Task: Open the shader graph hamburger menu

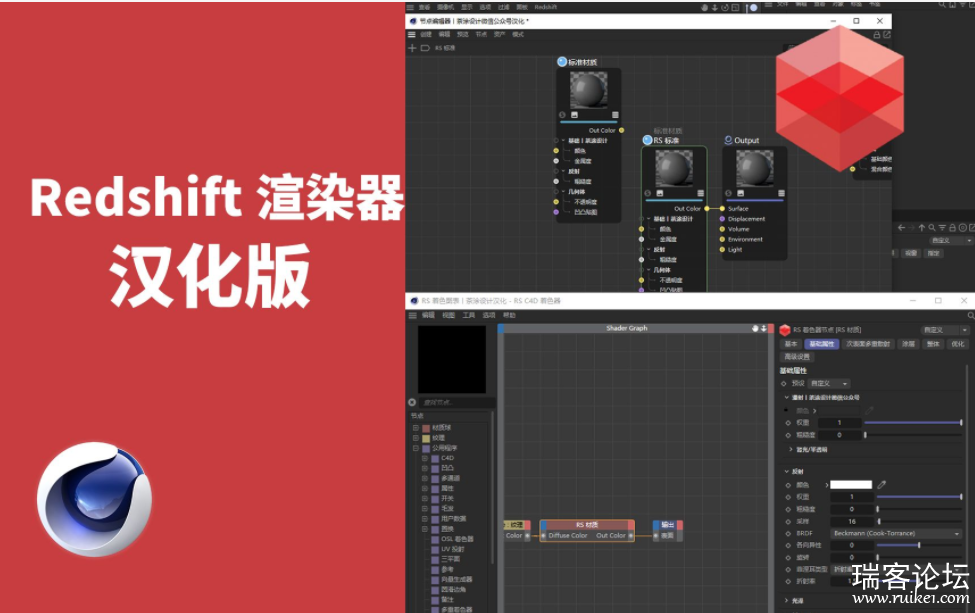Action: point(412,315)
